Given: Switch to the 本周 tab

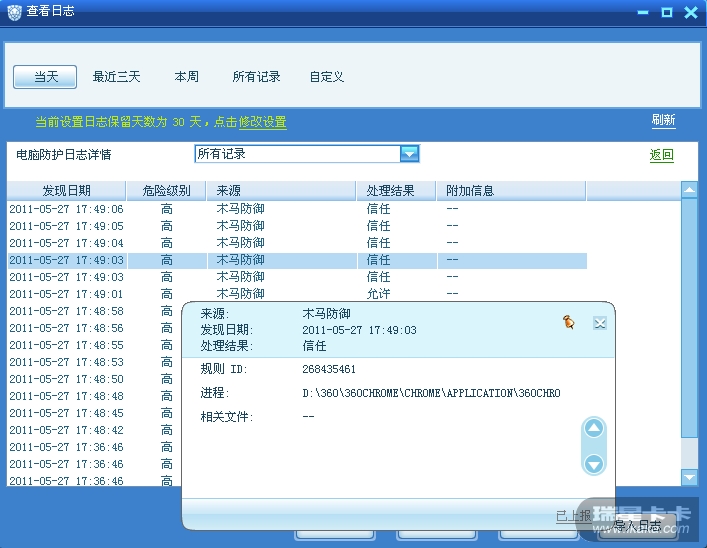Looking at the screenshot, I should (187, 77).
